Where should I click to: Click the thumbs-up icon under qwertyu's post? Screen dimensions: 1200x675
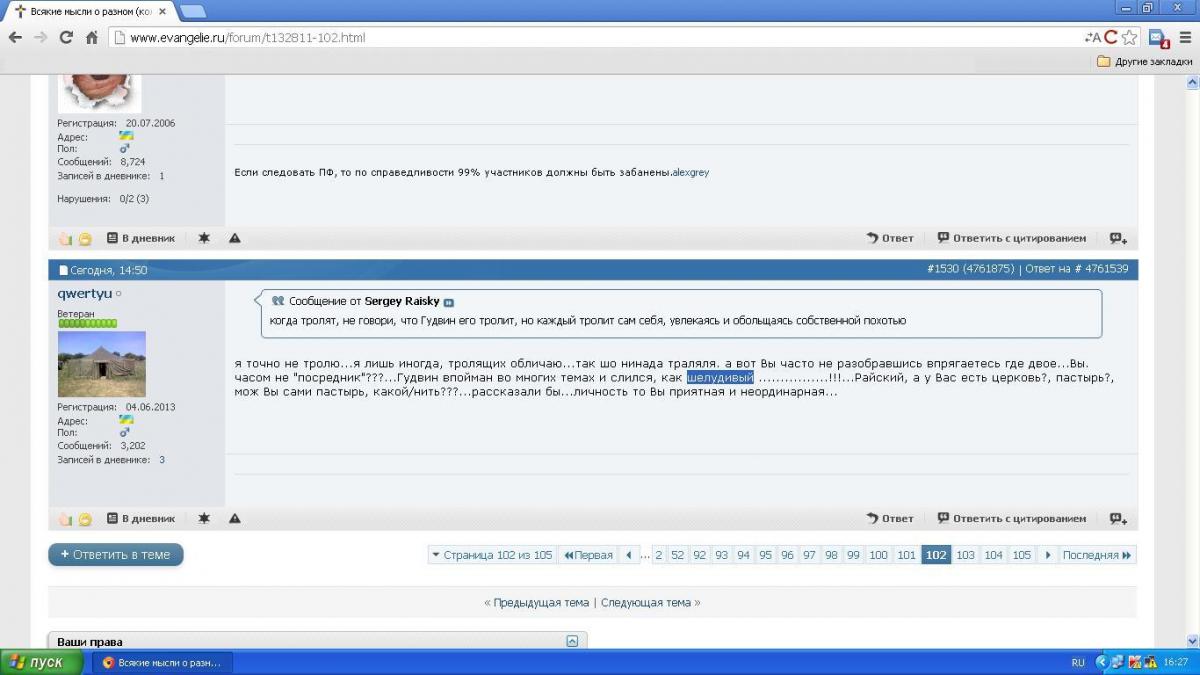66,519
